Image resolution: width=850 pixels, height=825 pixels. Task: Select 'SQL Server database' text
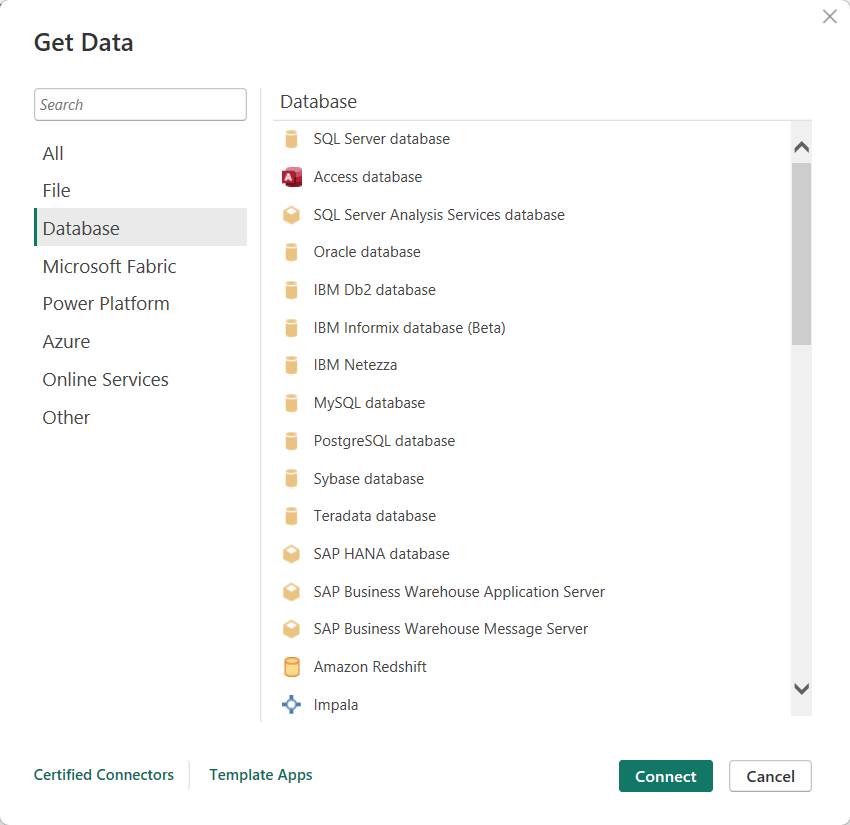pyautogui.click(x=382, y=139)
